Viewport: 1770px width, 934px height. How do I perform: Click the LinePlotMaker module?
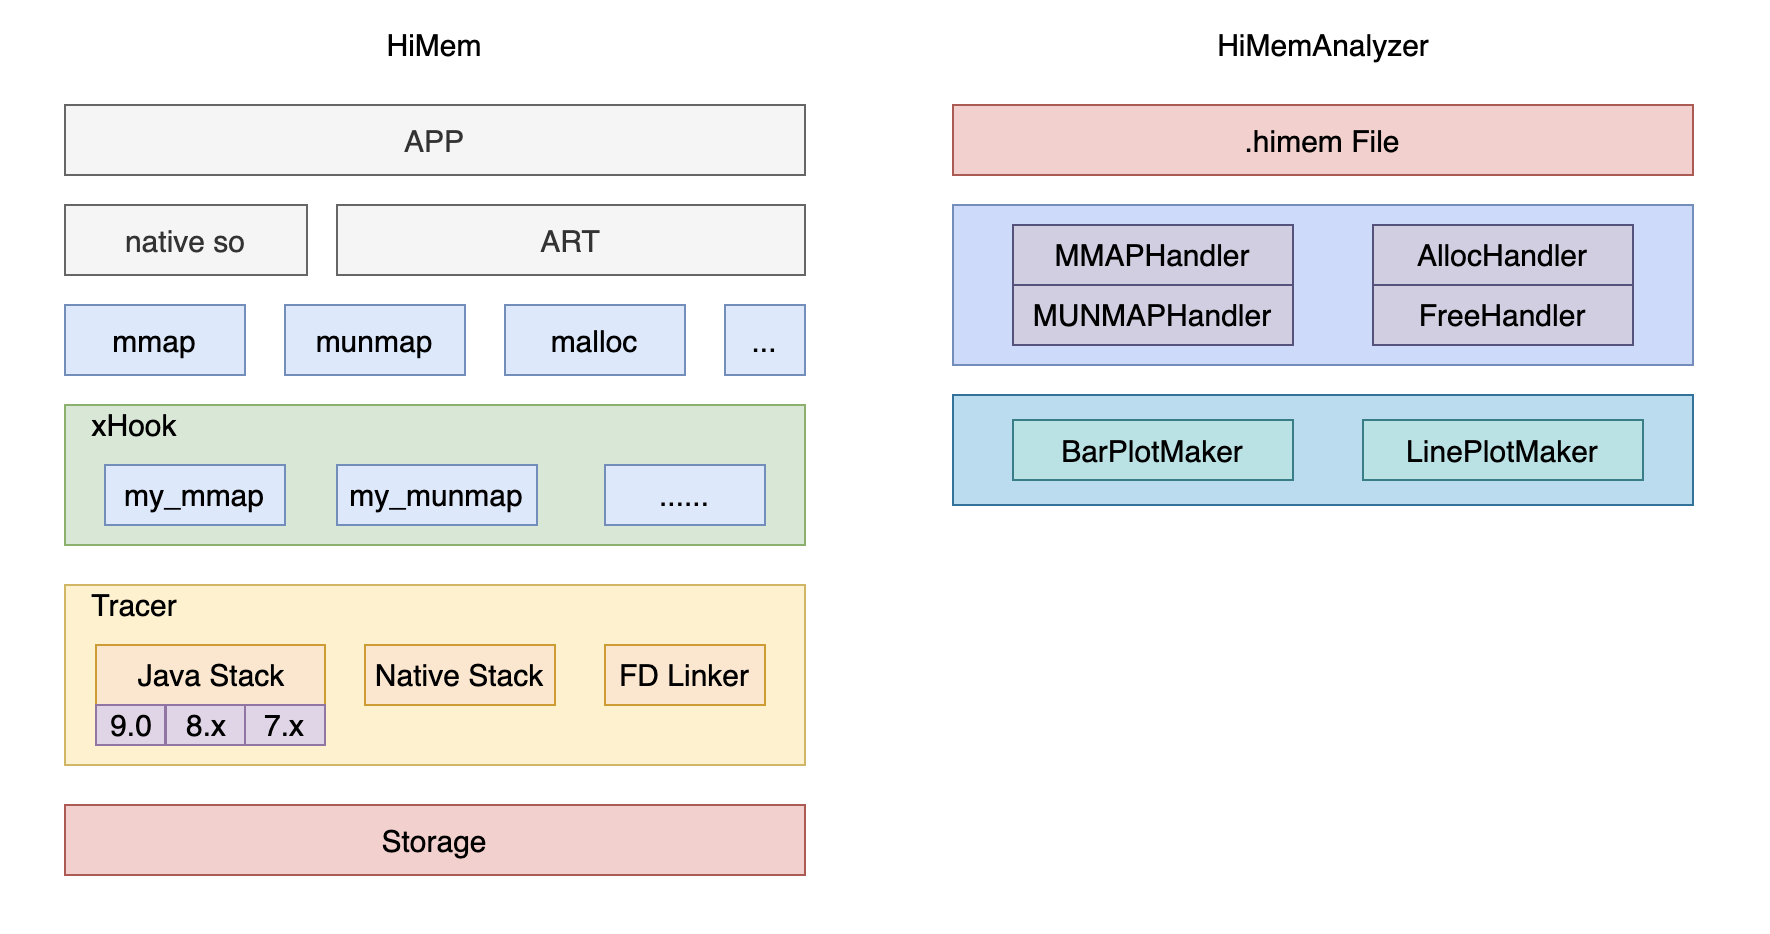(x=1501, y=451)
